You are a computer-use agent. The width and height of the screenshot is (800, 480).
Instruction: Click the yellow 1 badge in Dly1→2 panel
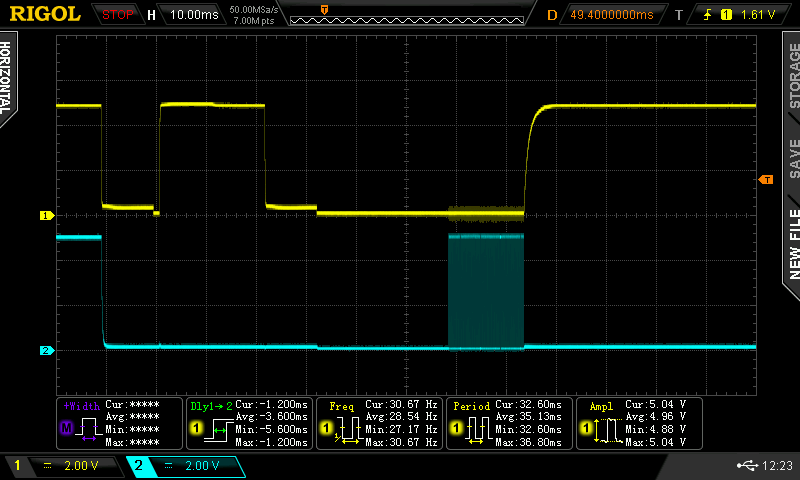pos(196,428)
